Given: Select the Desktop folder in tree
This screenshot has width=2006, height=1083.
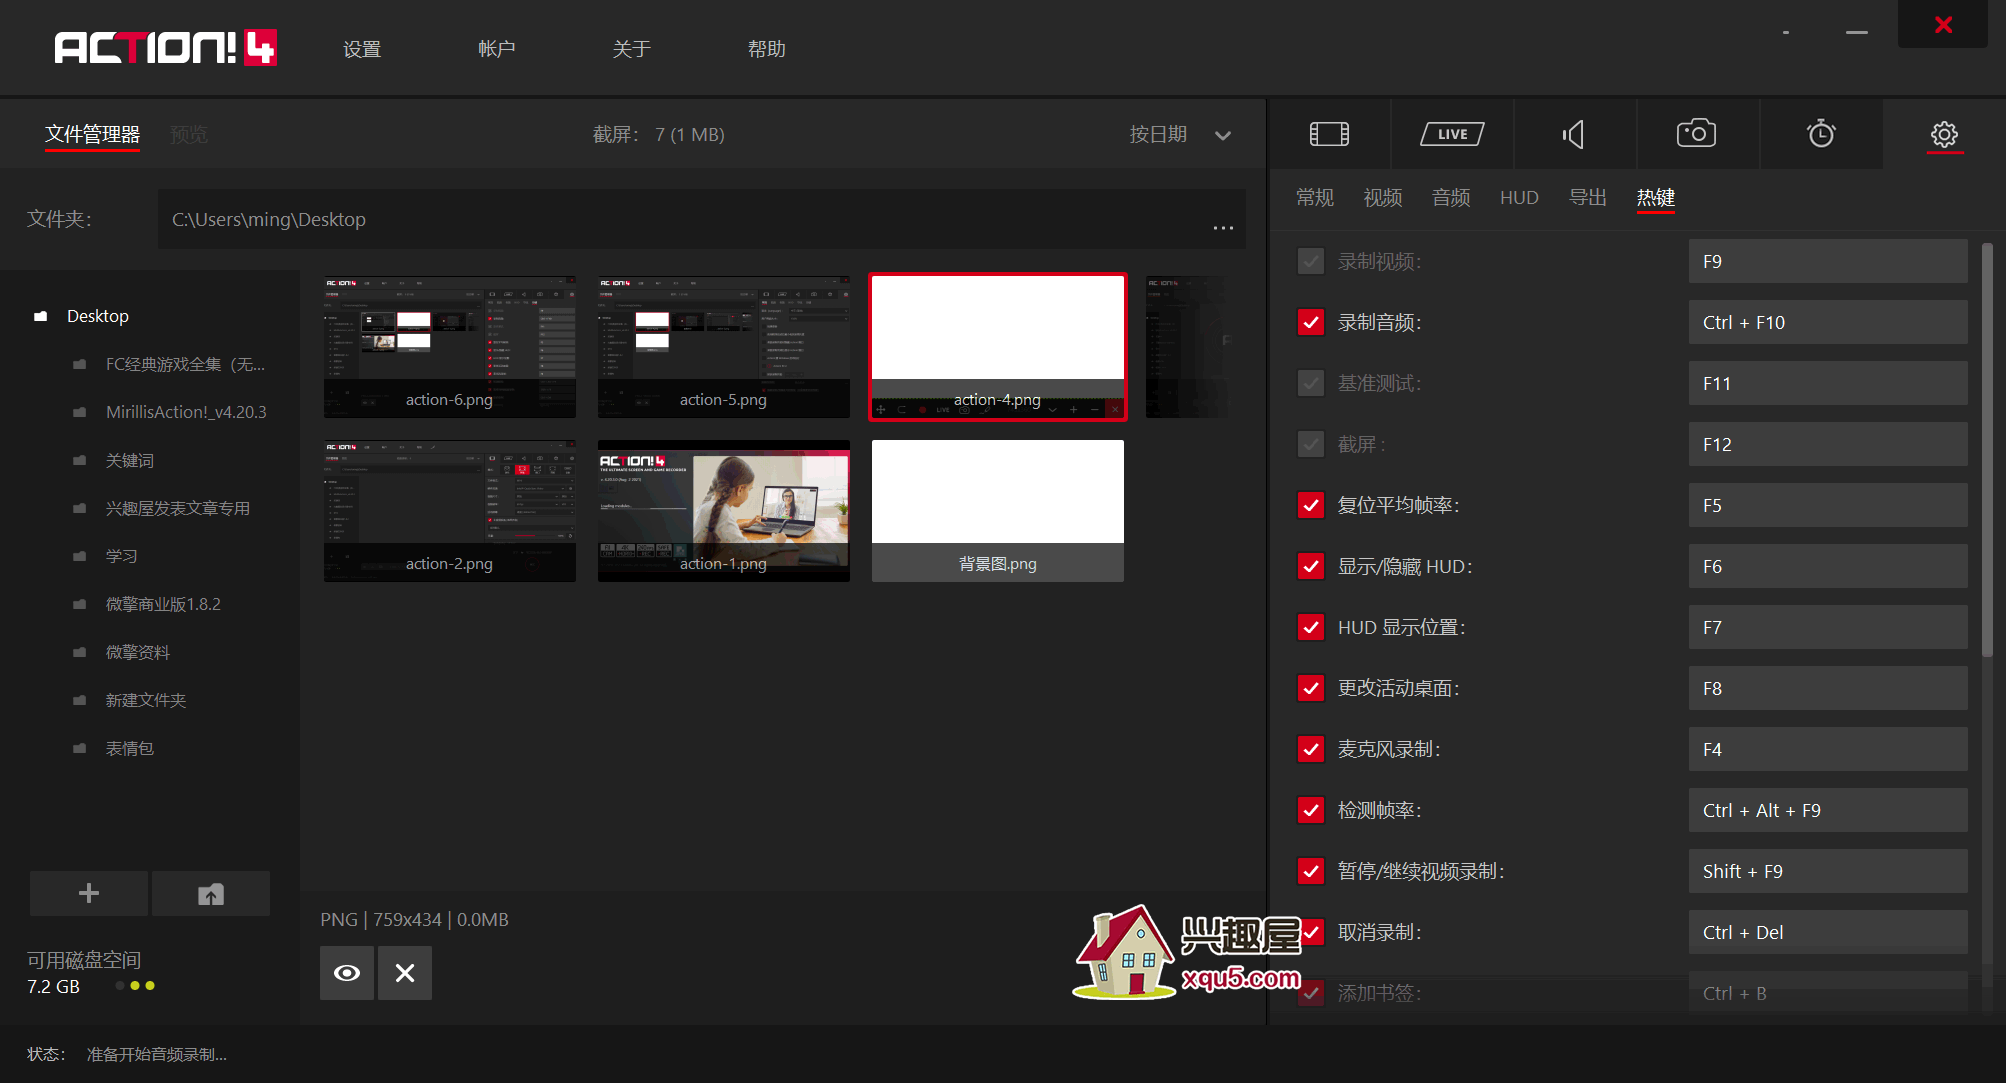Looking at the screenshot, I should [98, 316].
